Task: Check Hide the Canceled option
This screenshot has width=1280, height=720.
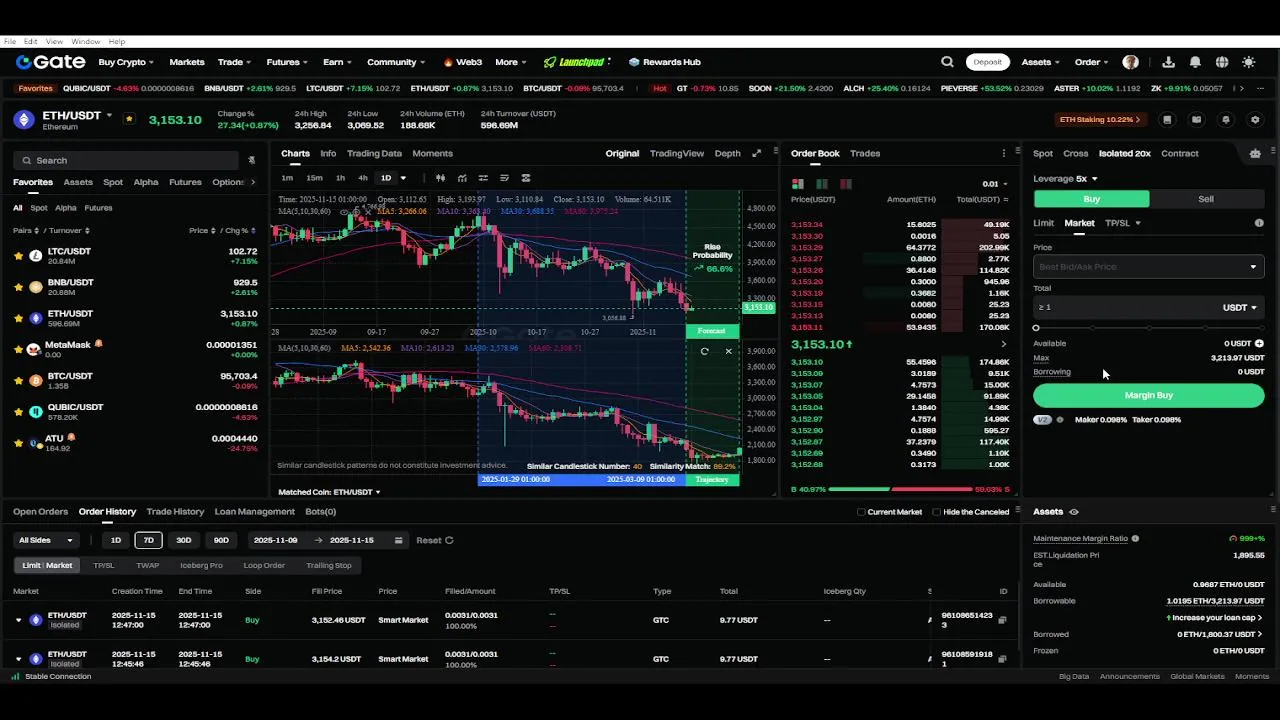Action: (936, 512)
